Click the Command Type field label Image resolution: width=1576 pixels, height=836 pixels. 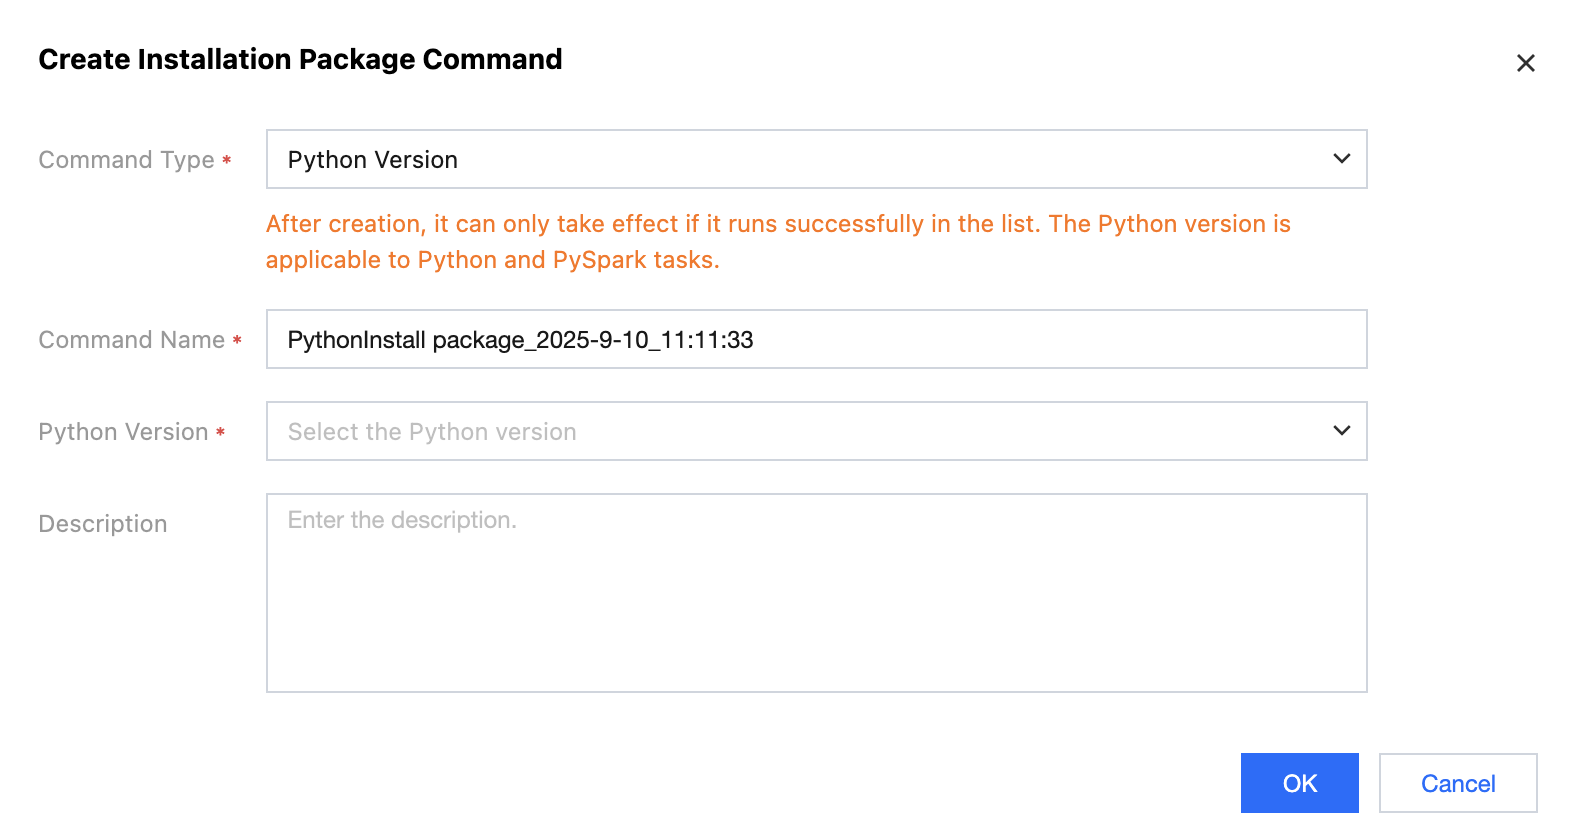126,160
